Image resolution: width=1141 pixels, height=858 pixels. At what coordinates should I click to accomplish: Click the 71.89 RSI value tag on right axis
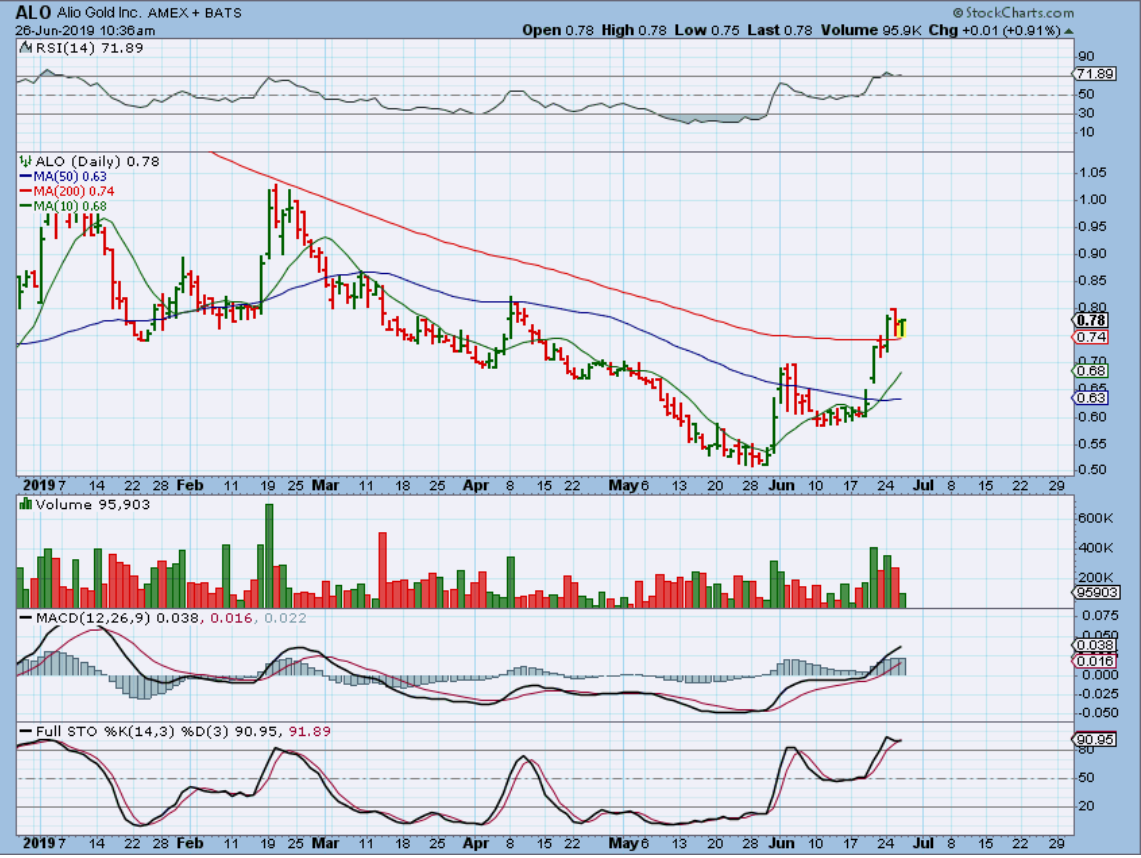(1094, 74)
